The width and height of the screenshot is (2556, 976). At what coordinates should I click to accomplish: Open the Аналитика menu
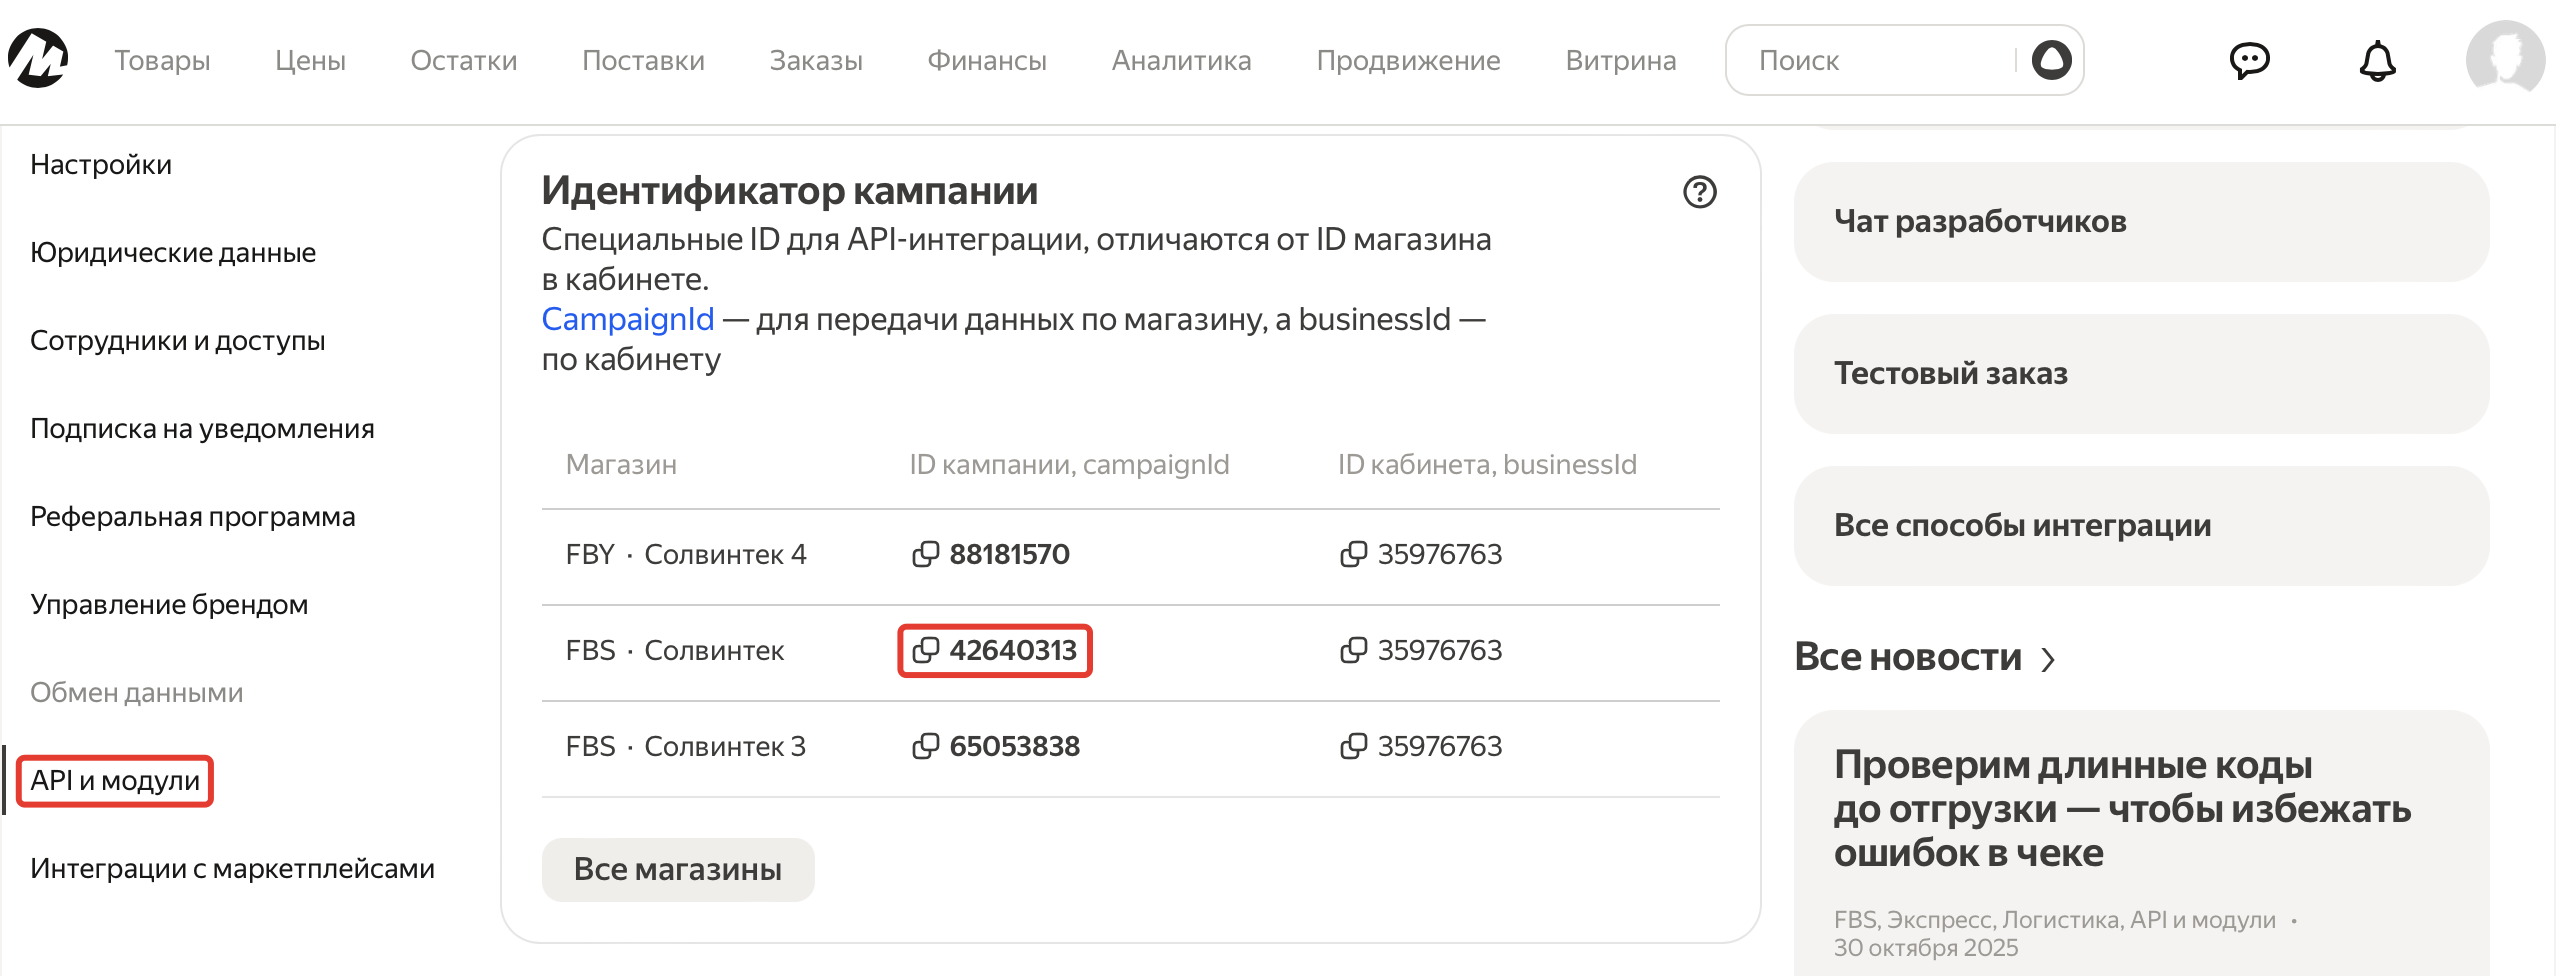click(1181, 61)
